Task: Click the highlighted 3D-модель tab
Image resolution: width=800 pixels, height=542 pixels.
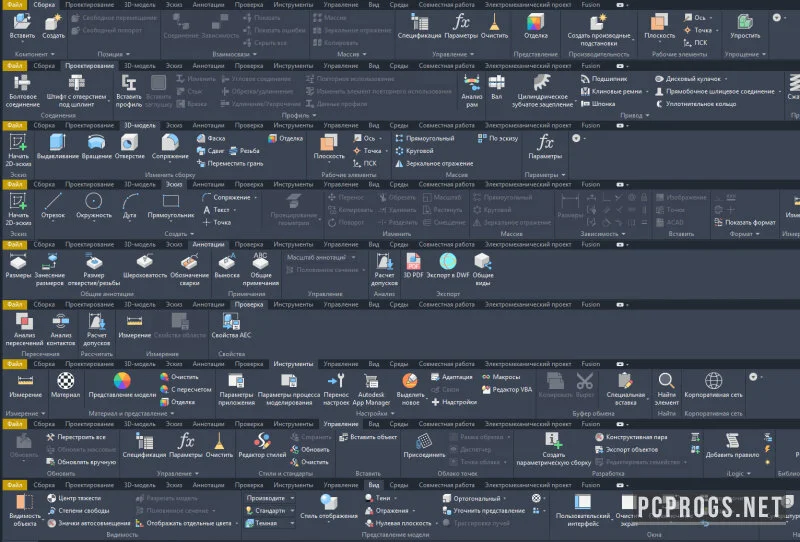Action: coord(140,125)
